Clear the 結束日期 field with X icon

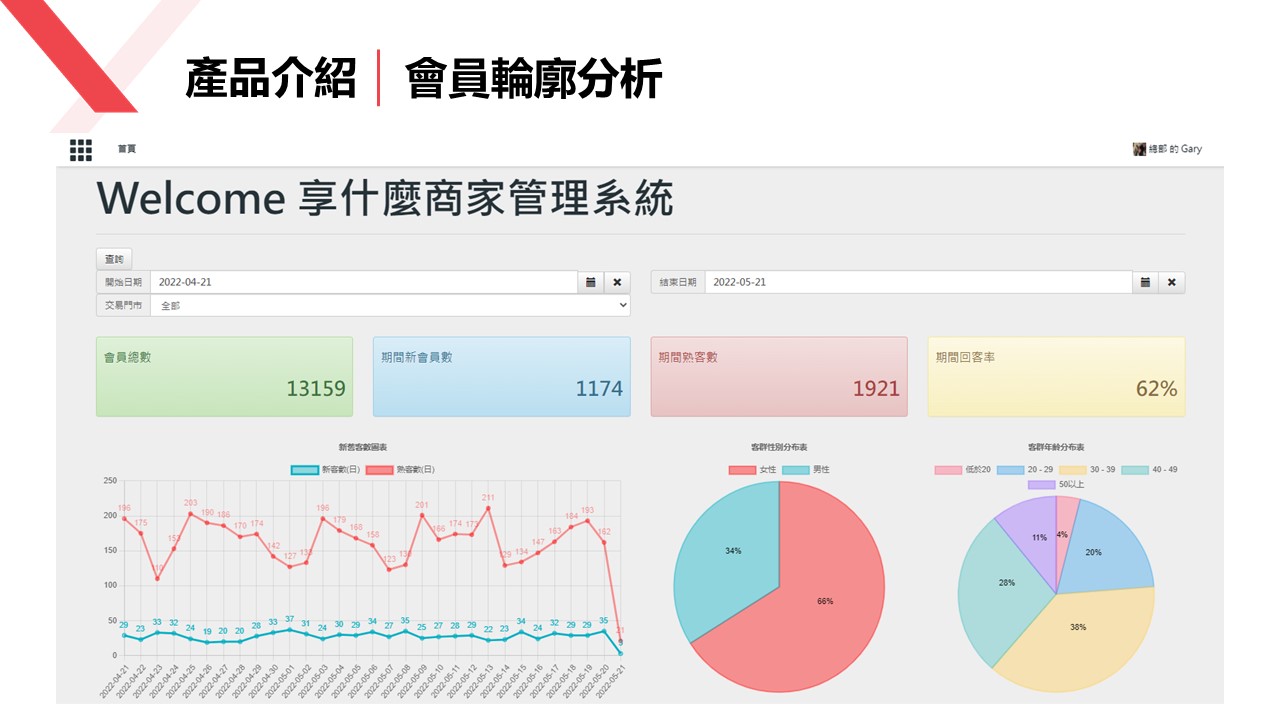1171,282
